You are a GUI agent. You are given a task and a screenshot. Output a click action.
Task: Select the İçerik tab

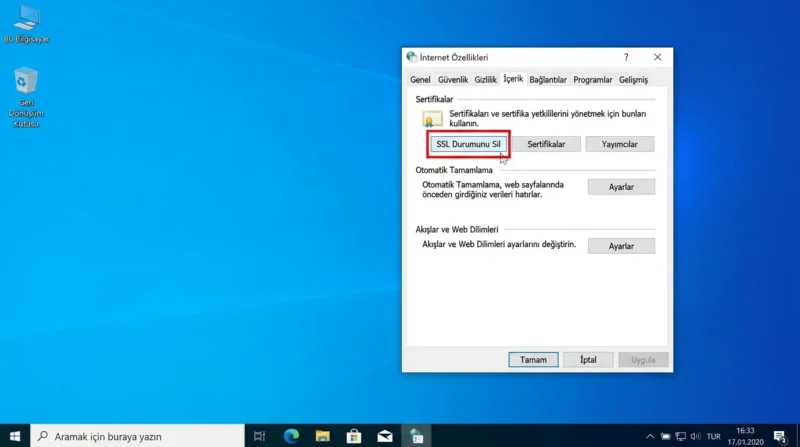tap(513, 79)
